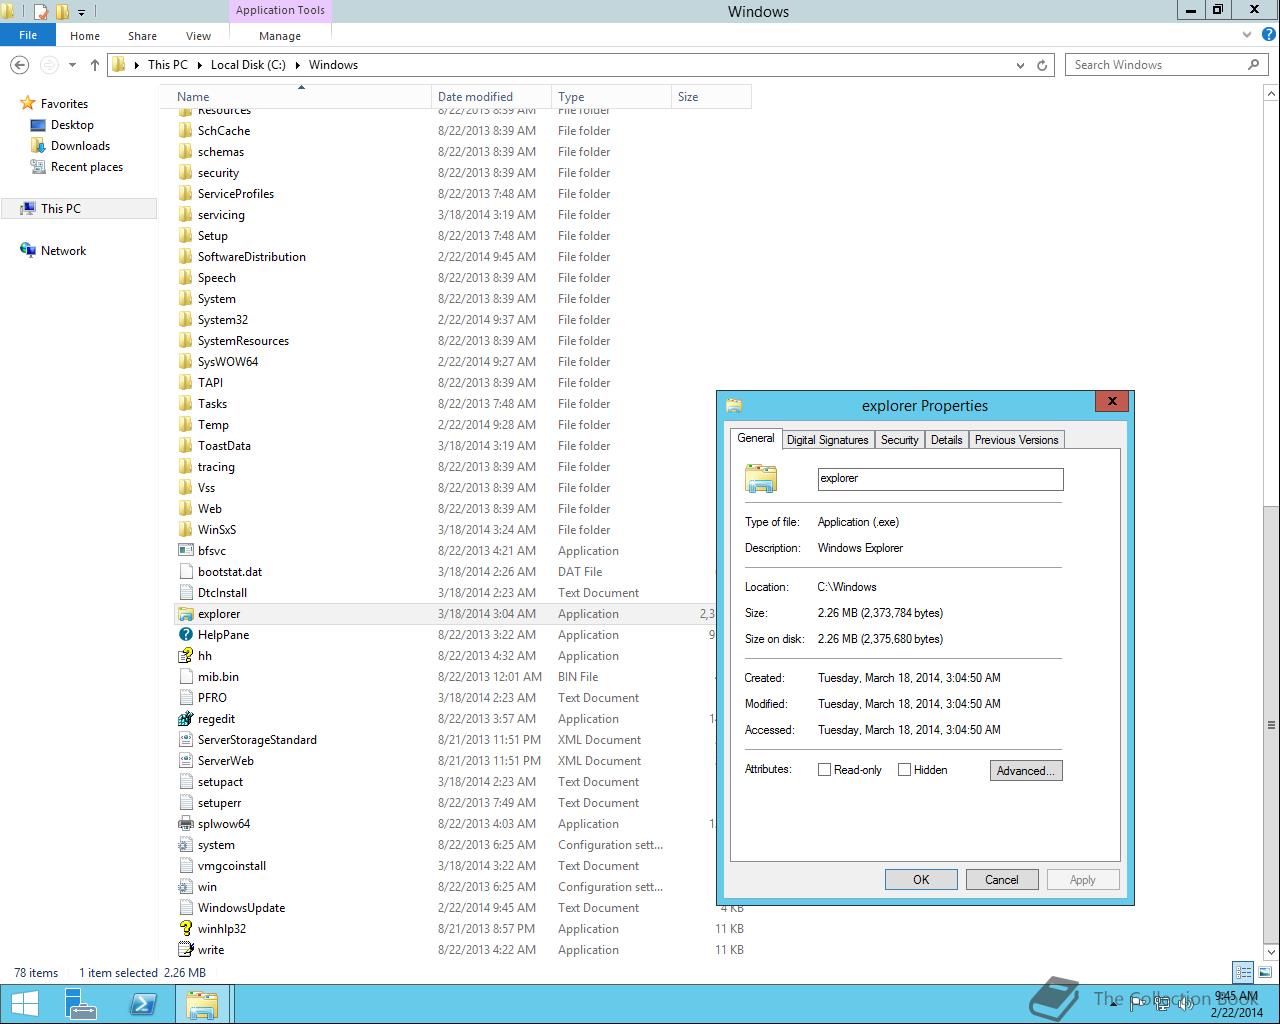Select This PC in navigation pane
Viewport: 1280px width, 1024px height.
80,209
